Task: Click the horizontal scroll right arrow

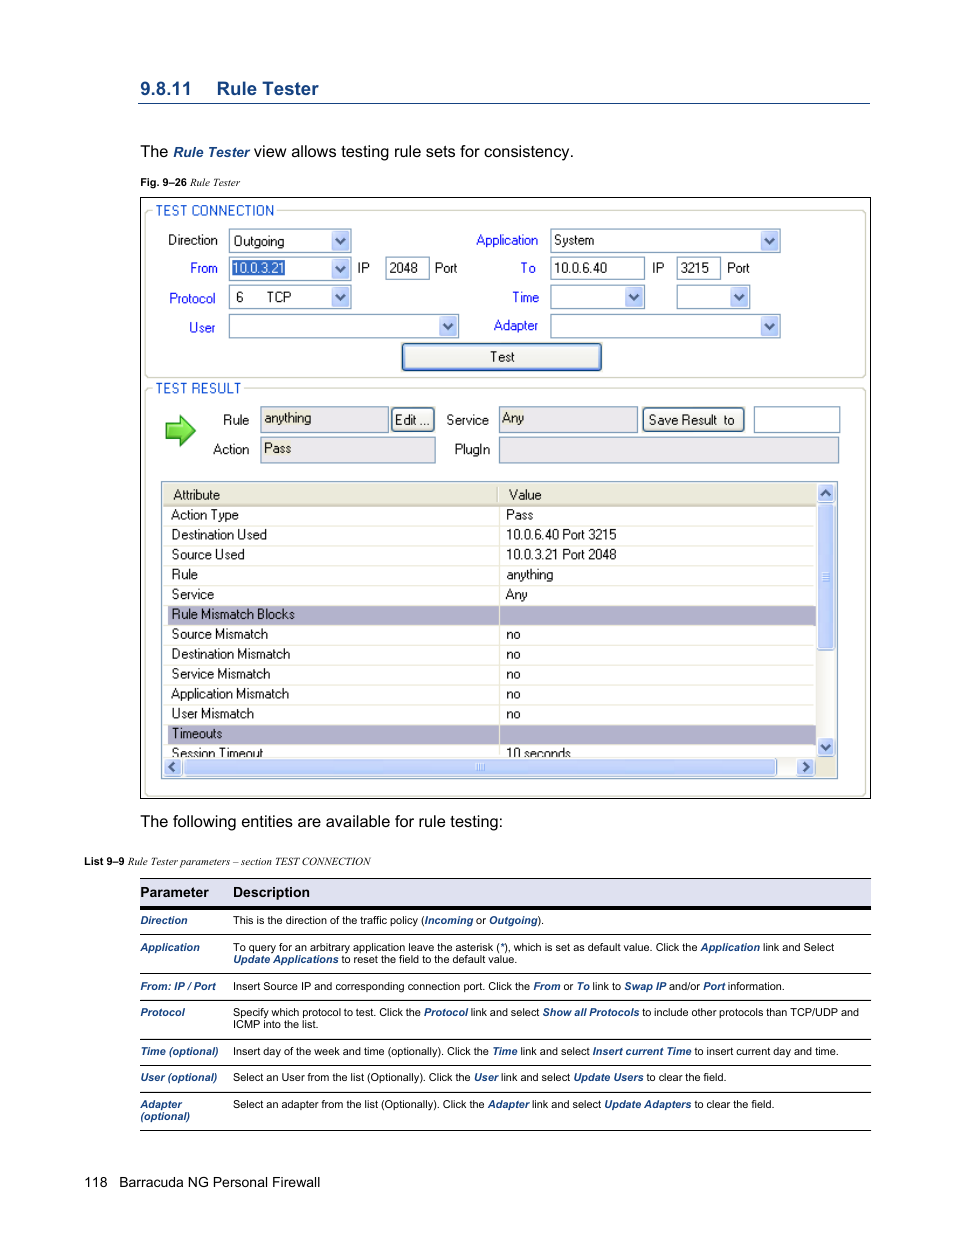Action: (806, 767)
